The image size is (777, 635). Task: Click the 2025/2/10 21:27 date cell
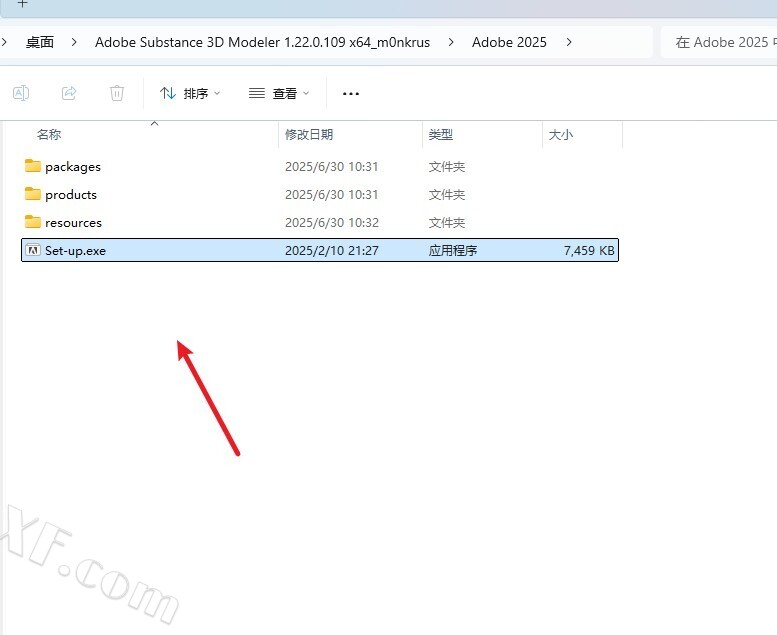[x=332, y=251]
